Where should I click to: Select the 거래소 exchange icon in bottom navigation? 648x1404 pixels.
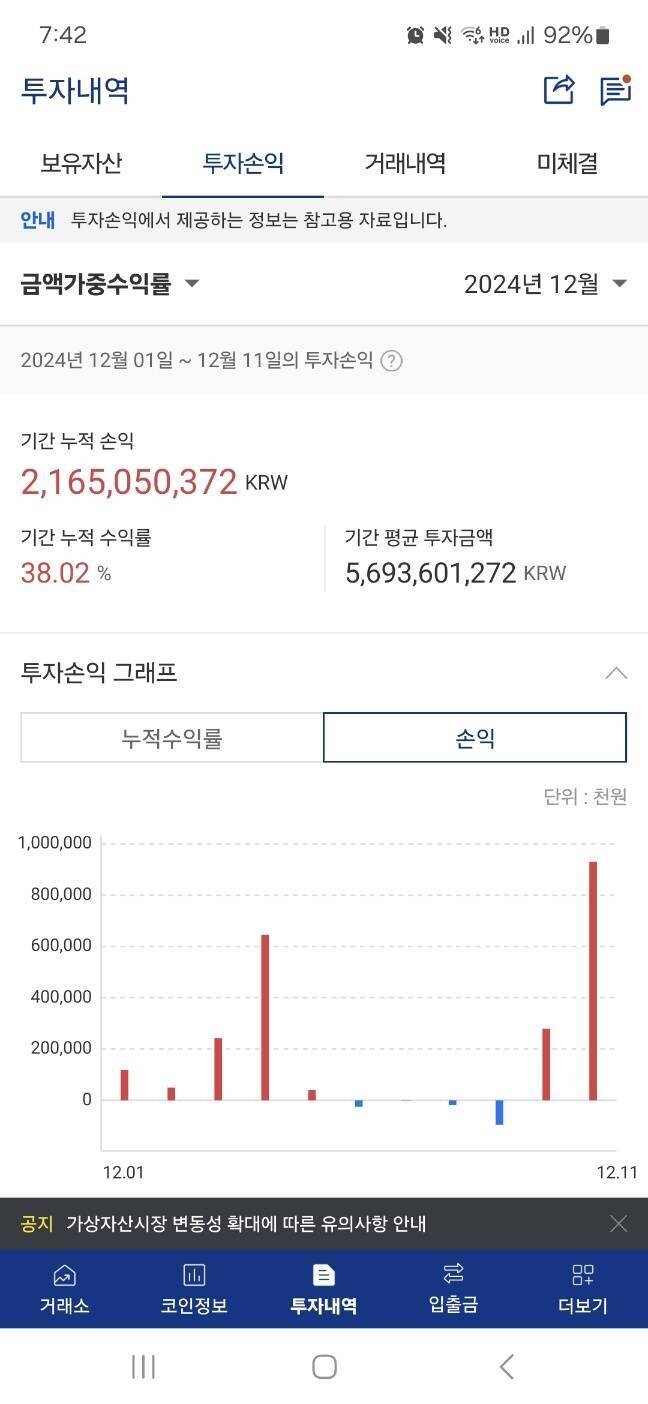64,1288
